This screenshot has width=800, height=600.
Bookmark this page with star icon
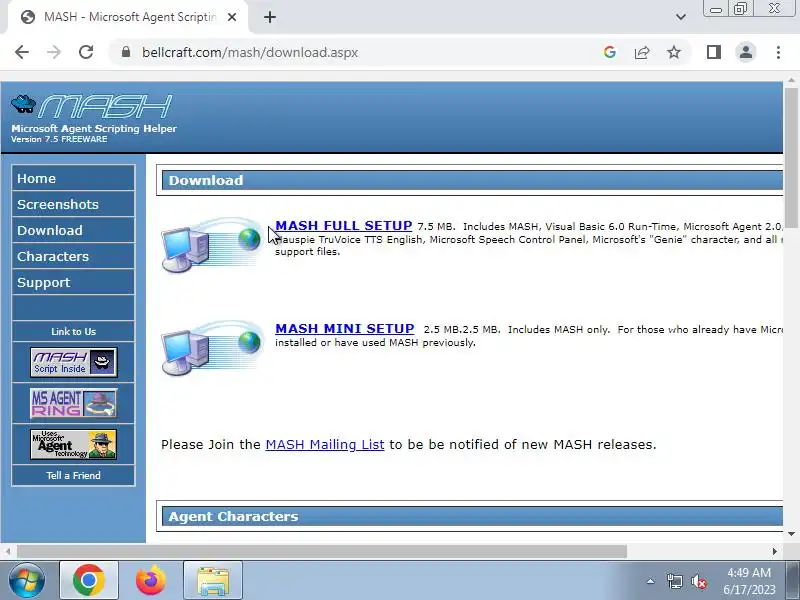coord(674,52)
